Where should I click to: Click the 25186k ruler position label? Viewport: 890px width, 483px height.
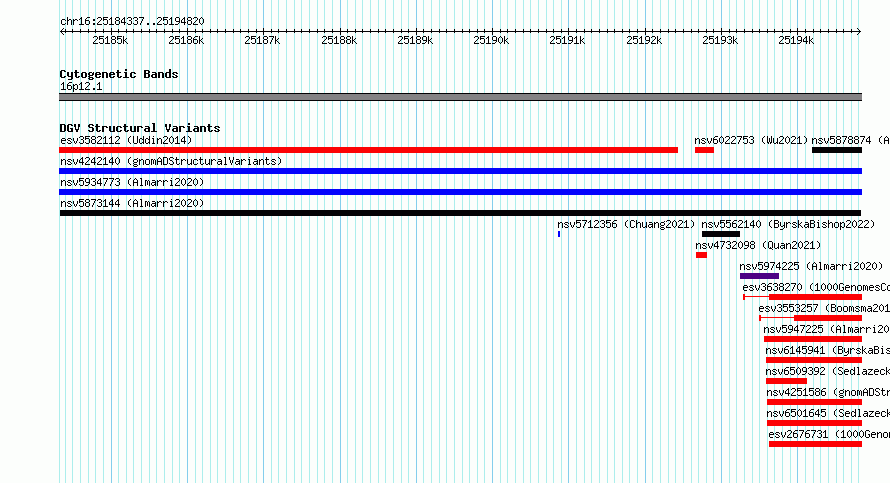click(x=186, y=40)
